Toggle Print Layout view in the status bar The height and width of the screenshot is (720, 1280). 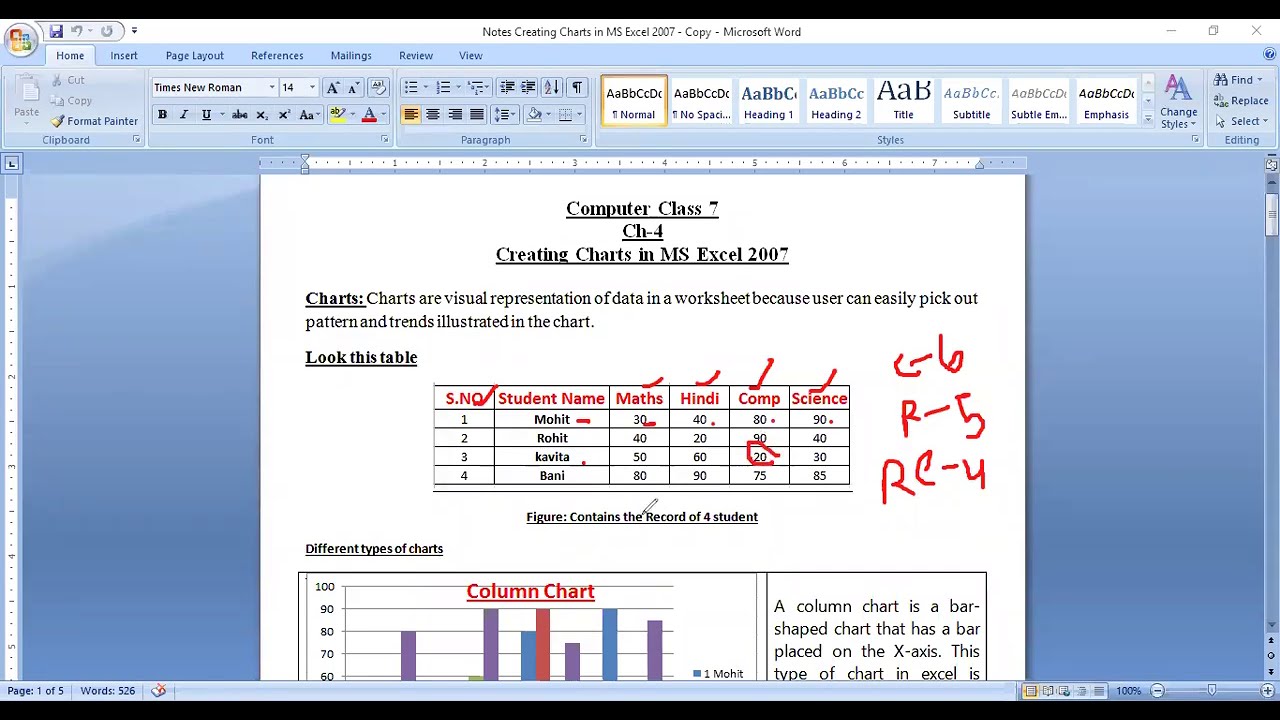1030,691
